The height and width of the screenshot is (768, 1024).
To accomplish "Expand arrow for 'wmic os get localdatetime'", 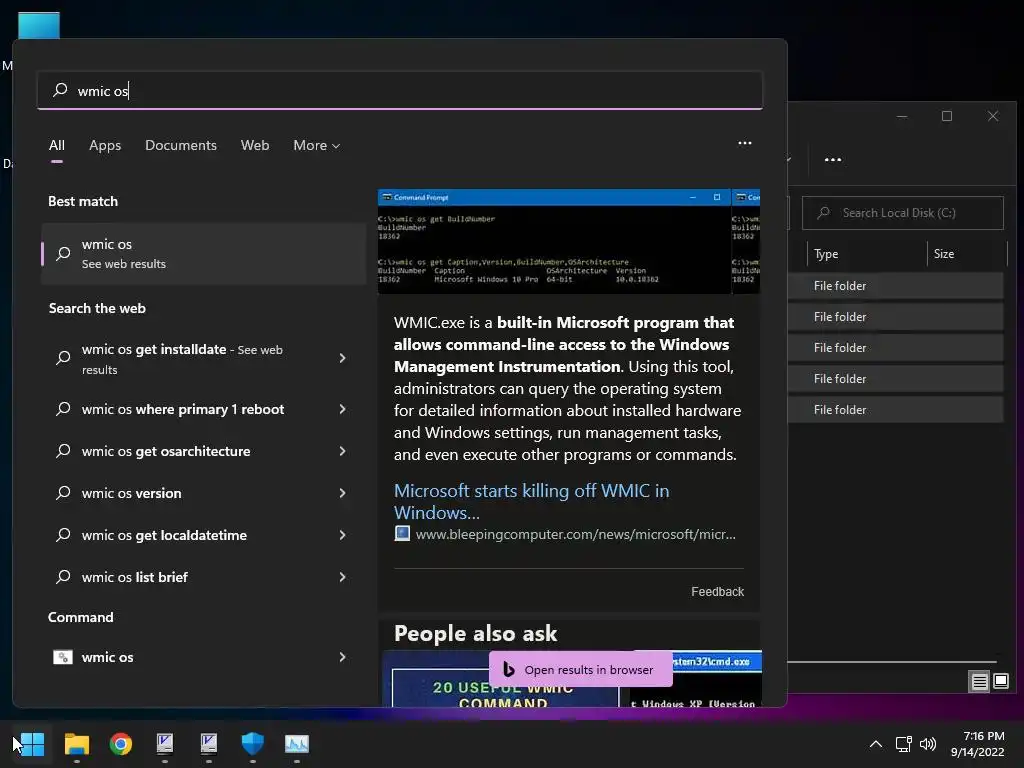I will pos(343,535).
